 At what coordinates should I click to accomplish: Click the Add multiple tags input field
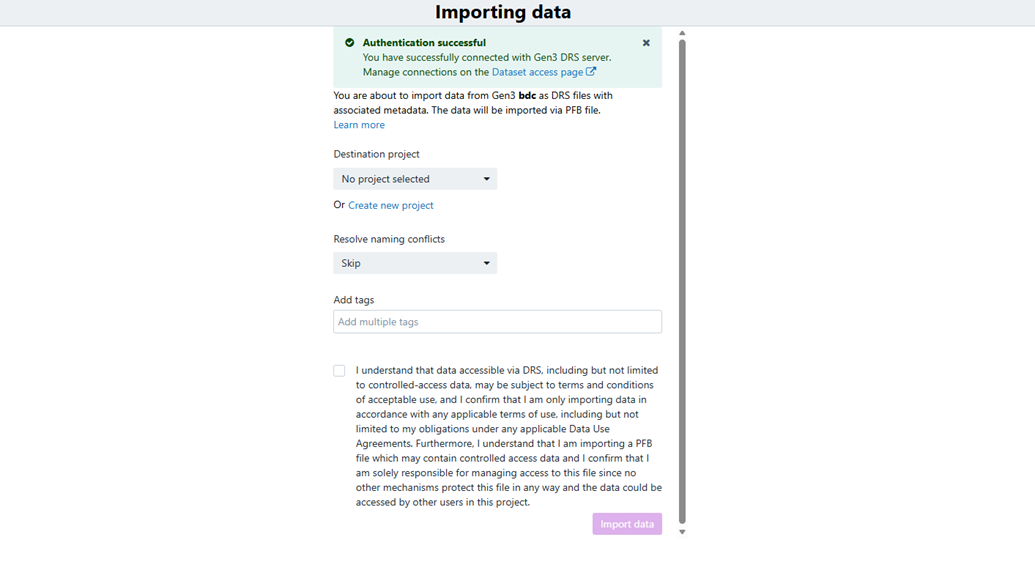pyautogui.click(x=497, y=321)
